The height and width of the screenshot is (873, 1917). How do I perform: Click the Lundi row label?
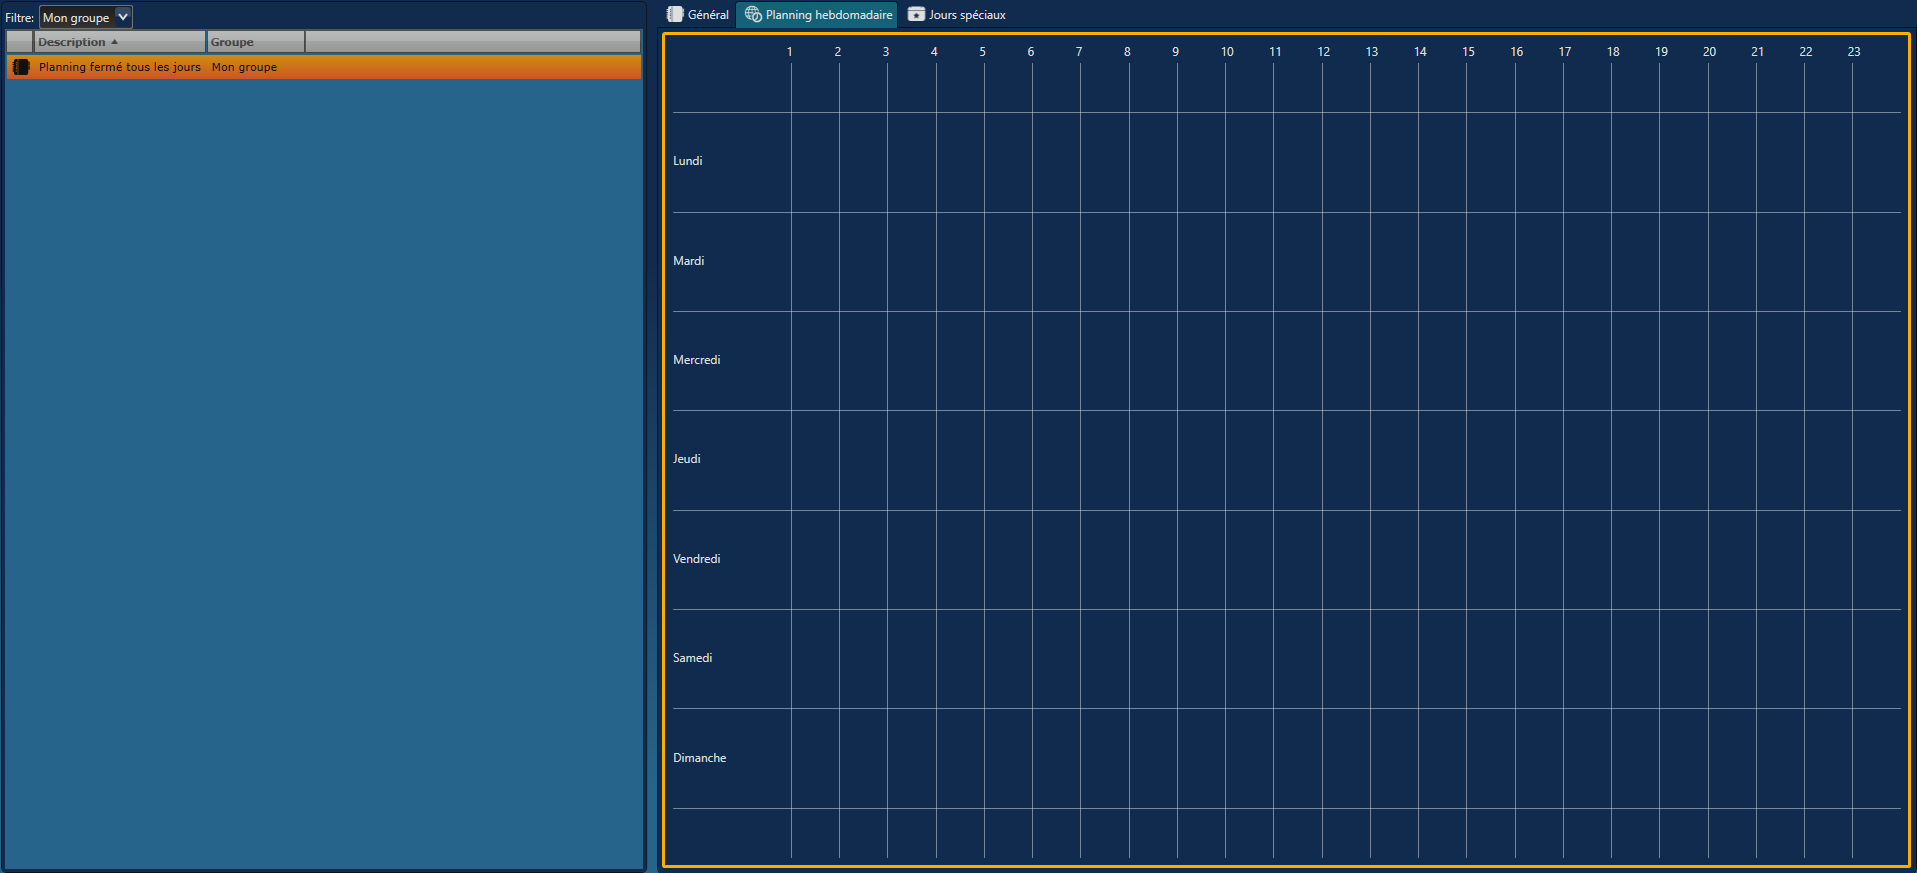(687, 161)
